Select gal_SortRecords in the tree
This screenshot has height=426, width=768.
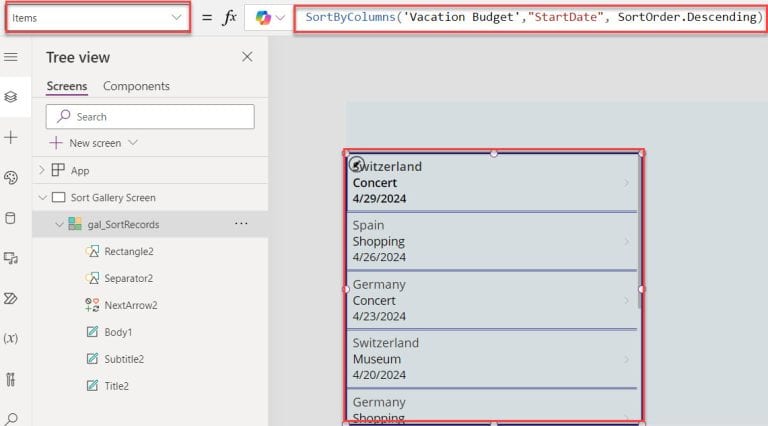click(123, 224)
